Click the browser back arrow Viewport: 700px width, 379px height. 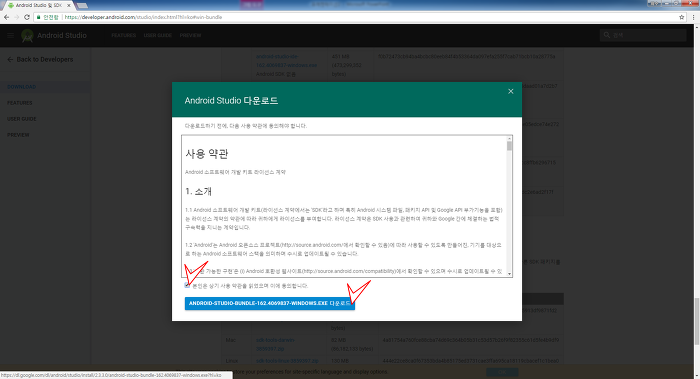(6, 17)
